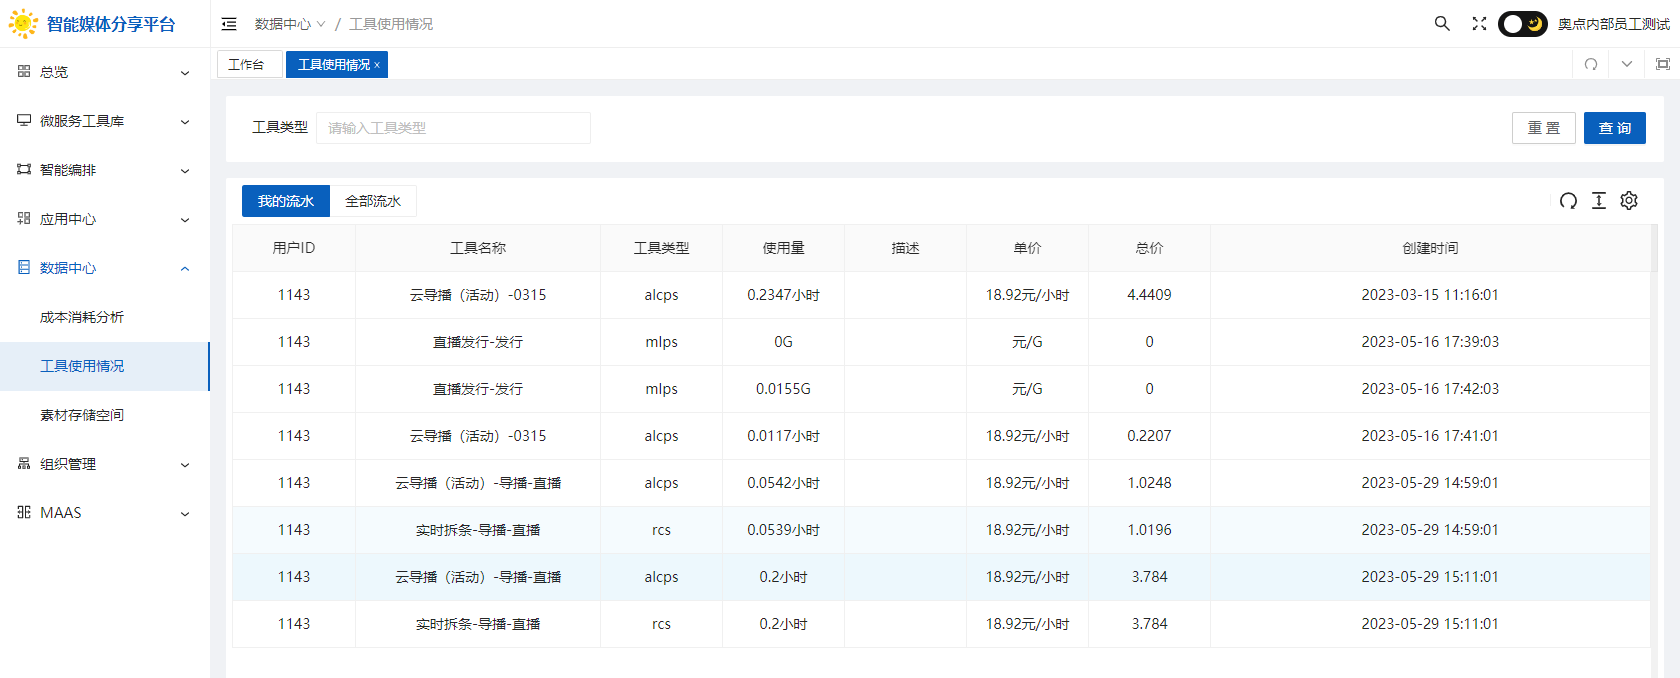Click the total price cell 1.0248
Image resolution: width=1680 pixels, height=678 pixels.
click(1149, 483)
